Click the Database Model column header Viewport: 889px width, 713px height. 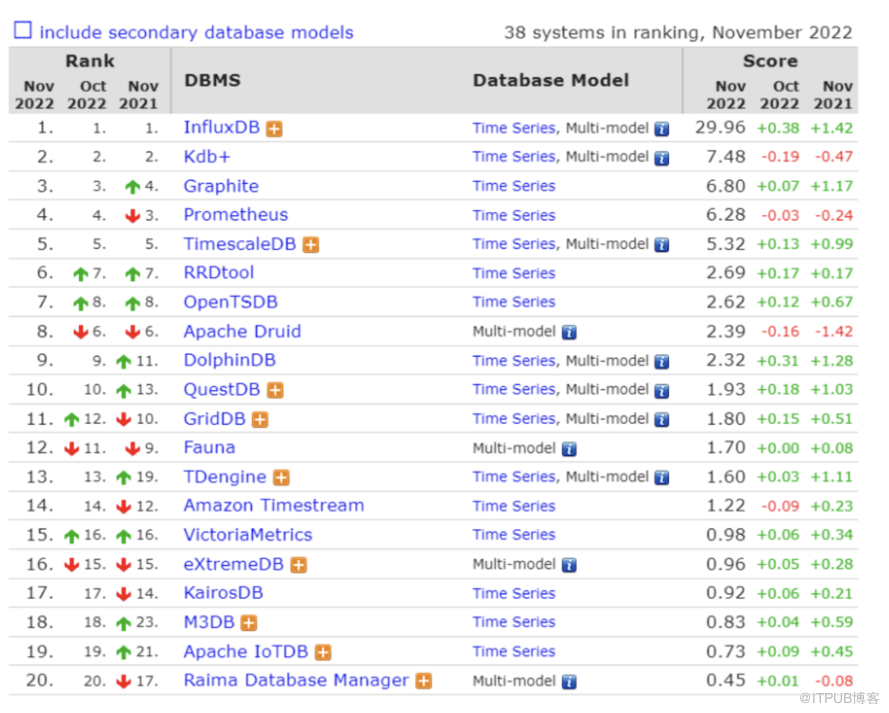(551, 80)
